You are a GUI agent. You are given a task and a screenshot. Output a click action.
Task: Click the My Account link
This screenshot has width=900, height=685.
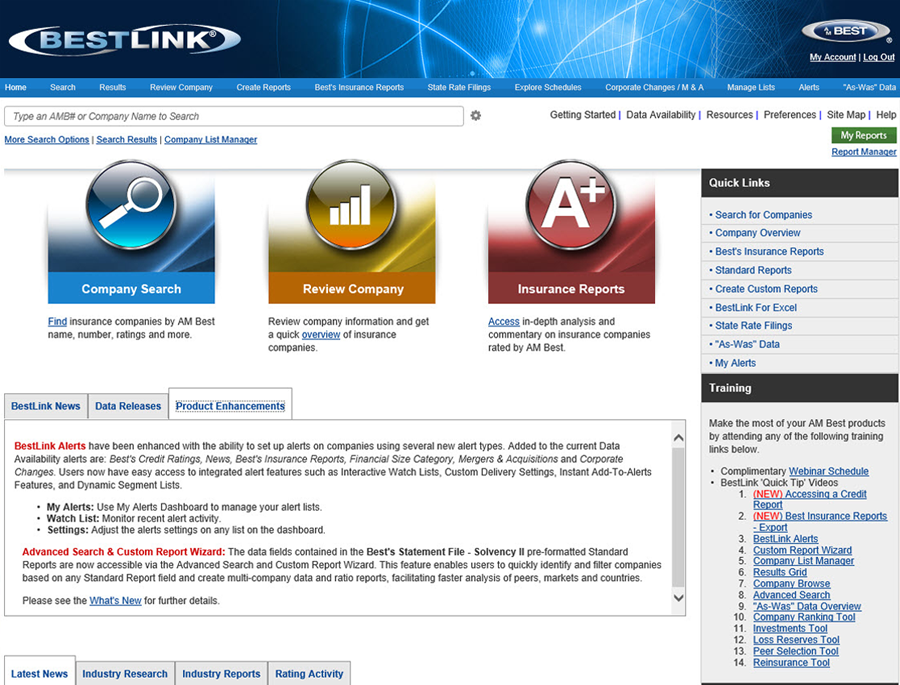tap(832, 57)
